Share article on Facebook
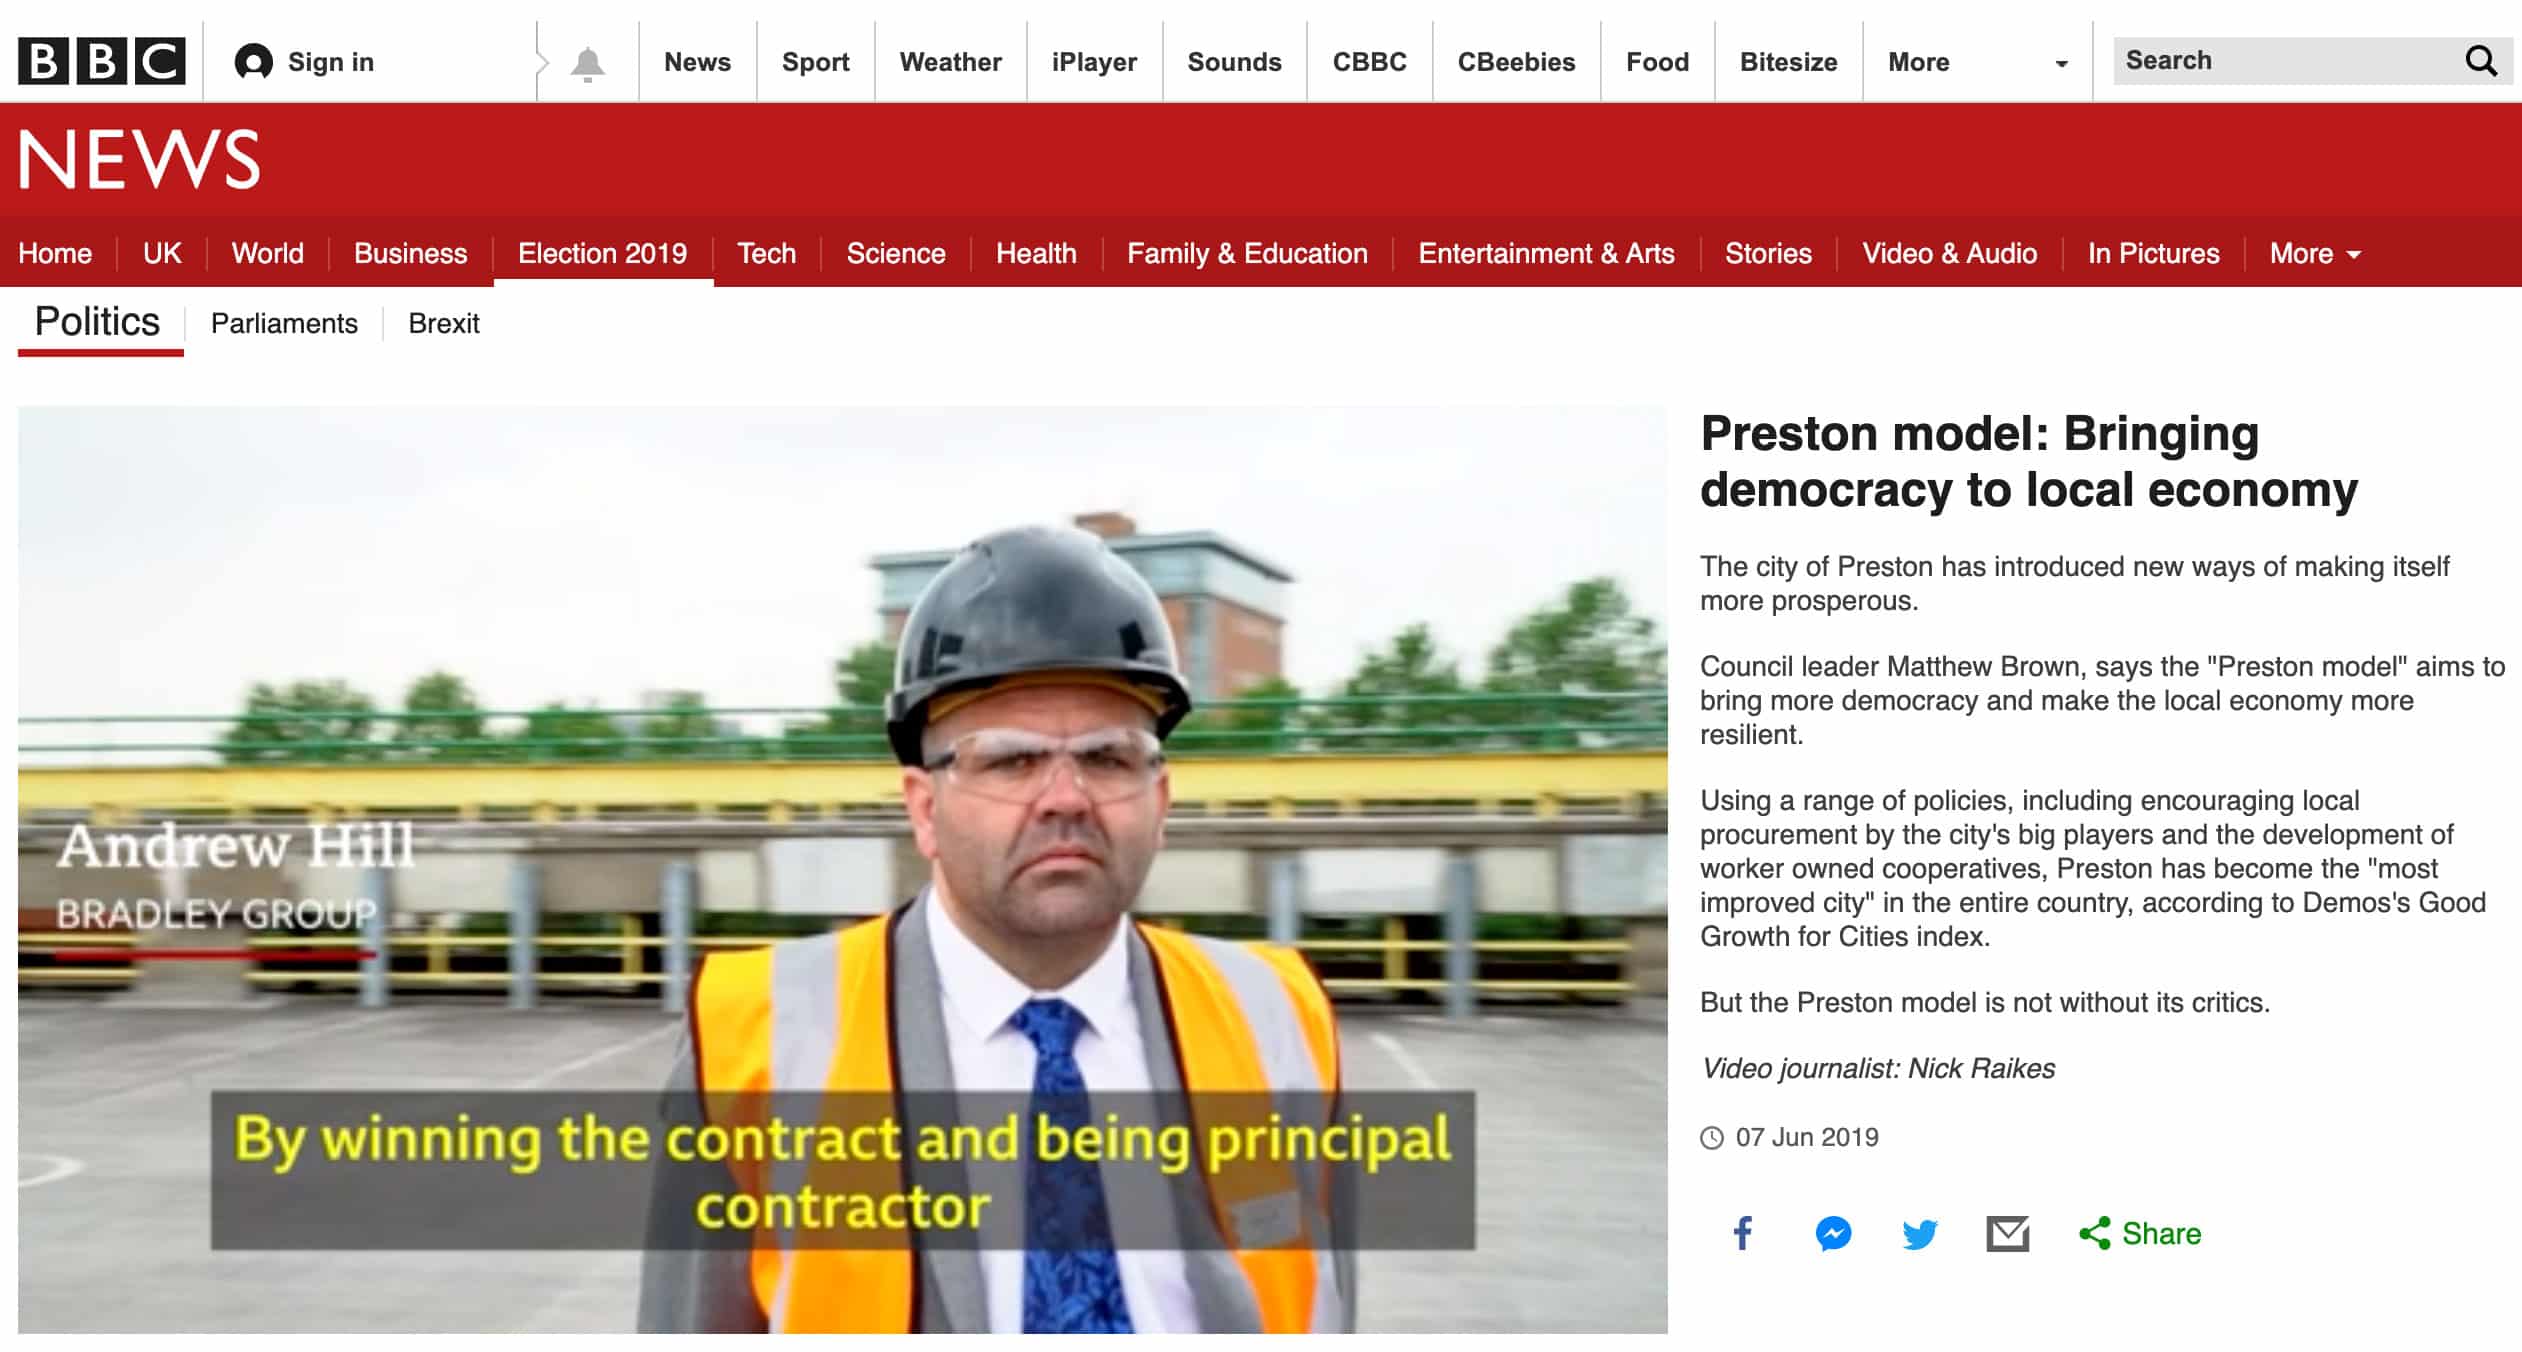The height and width of the screenshot is (1352, 2522). coord(1743,1233)
